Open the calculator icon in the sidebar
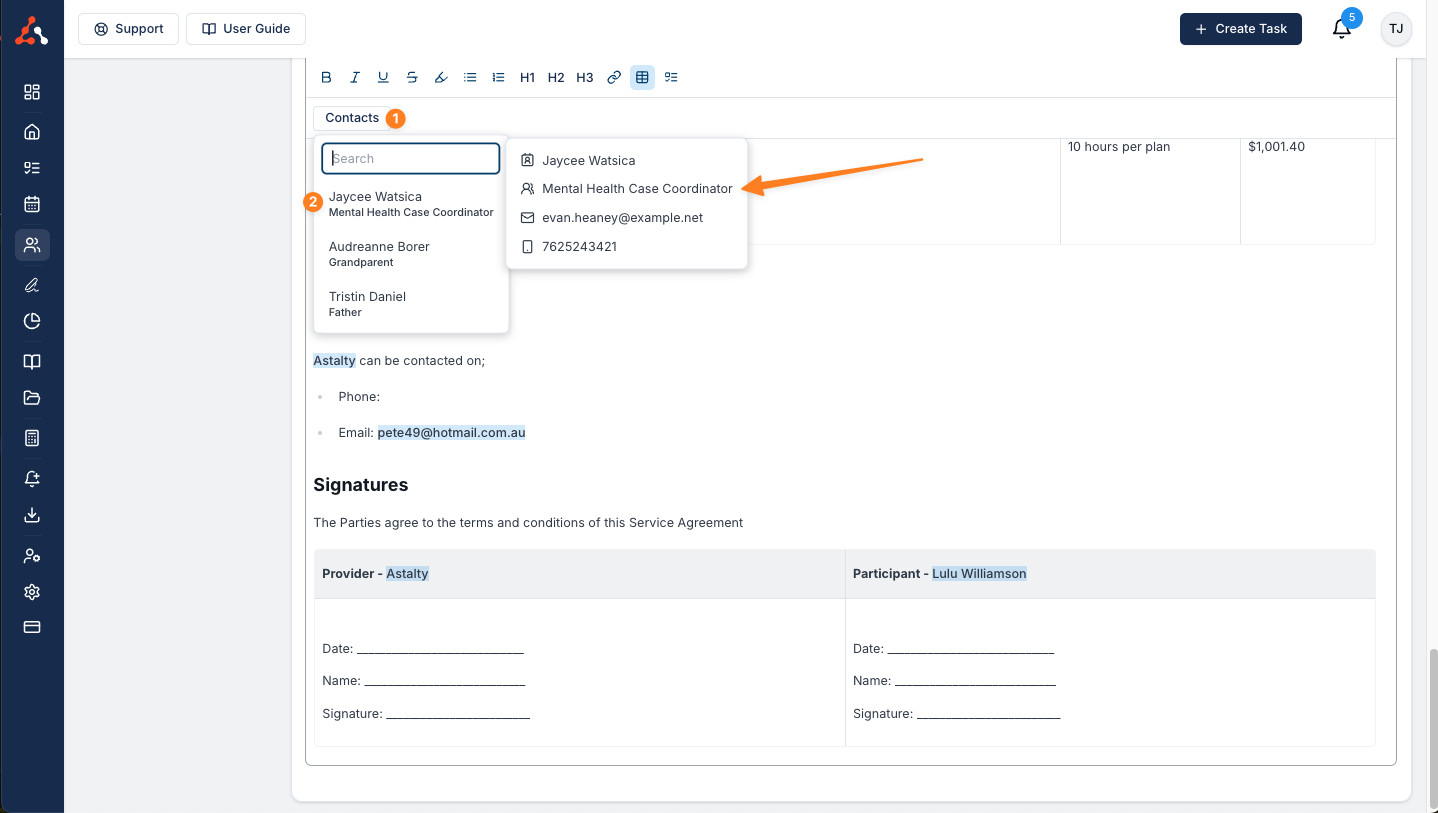This screenshot has height=813, width=1438. (32, 438)
